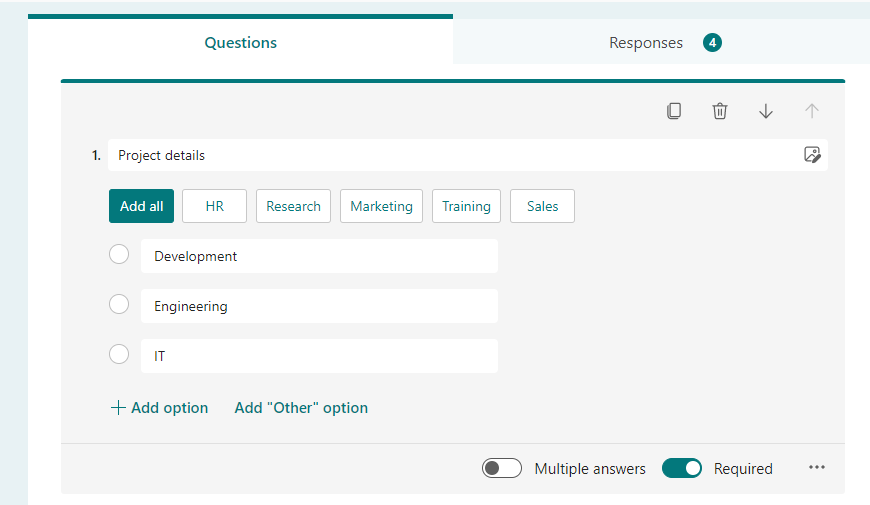Select IT radio option
The image size is (870, 505).
tap(119, 354)
